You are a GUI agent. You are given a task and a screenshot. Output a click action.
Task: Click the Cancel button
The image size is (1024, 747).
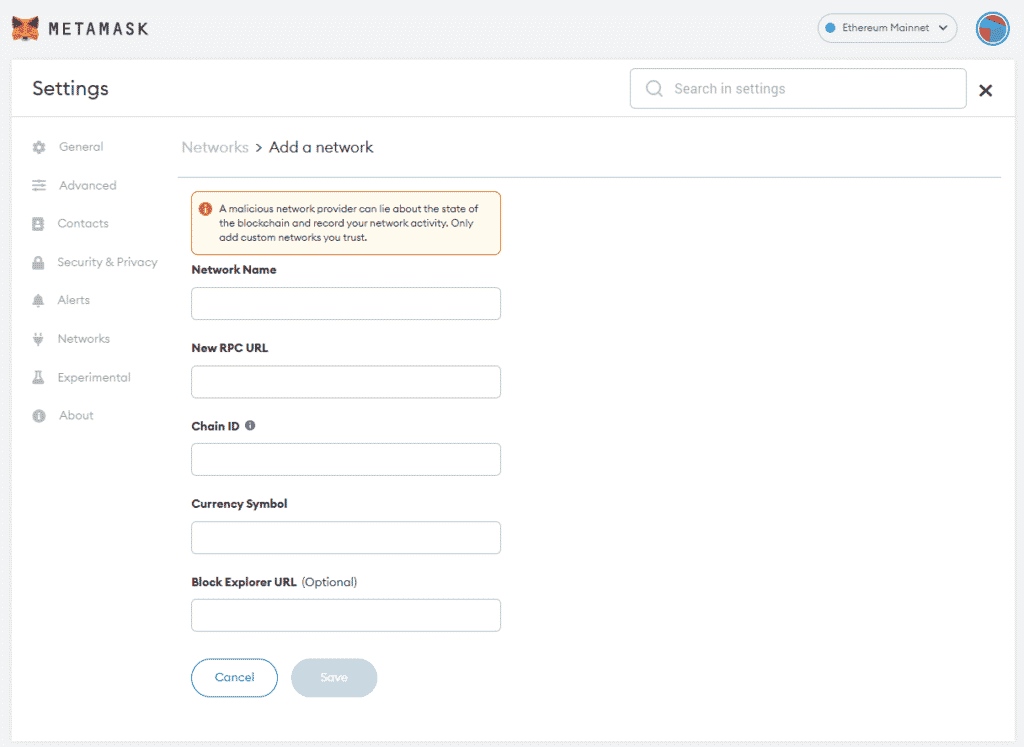(x=234, y=677)
